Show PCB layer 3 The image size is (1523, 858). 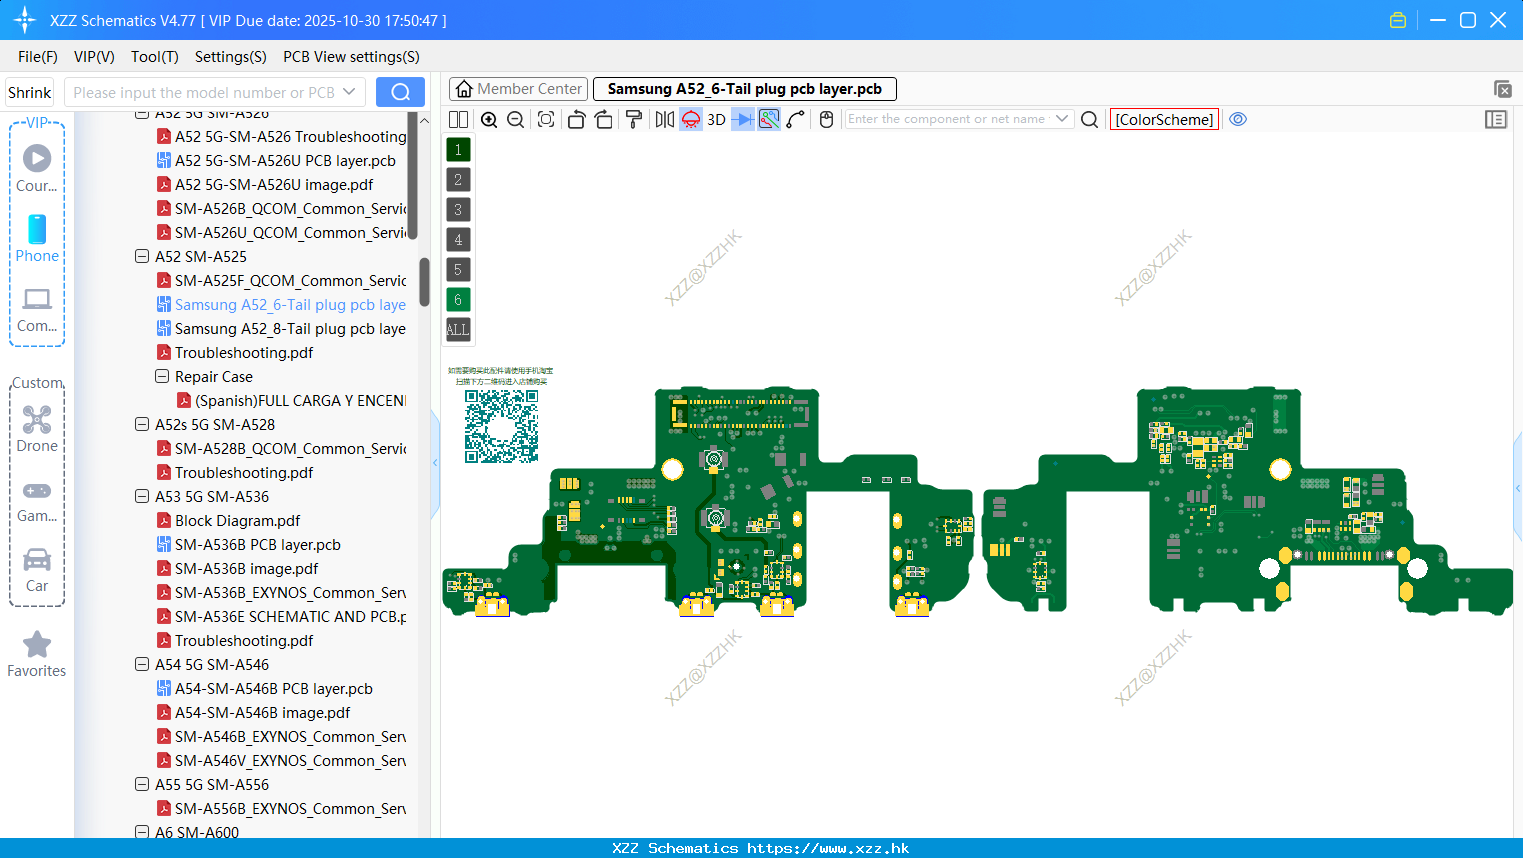pos(458,210)
